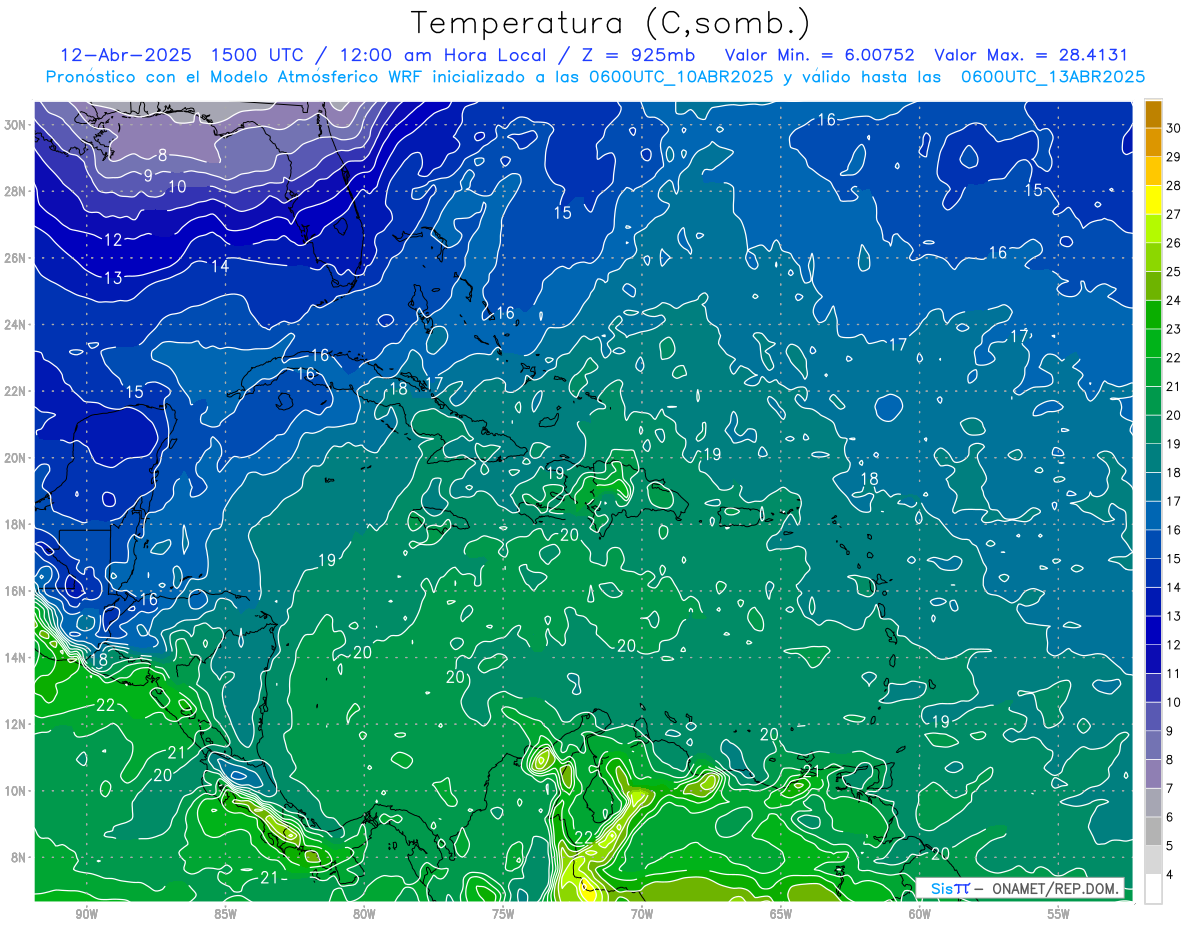
Task: Click the 12N latitude axis label
Action: pos(15,724)
